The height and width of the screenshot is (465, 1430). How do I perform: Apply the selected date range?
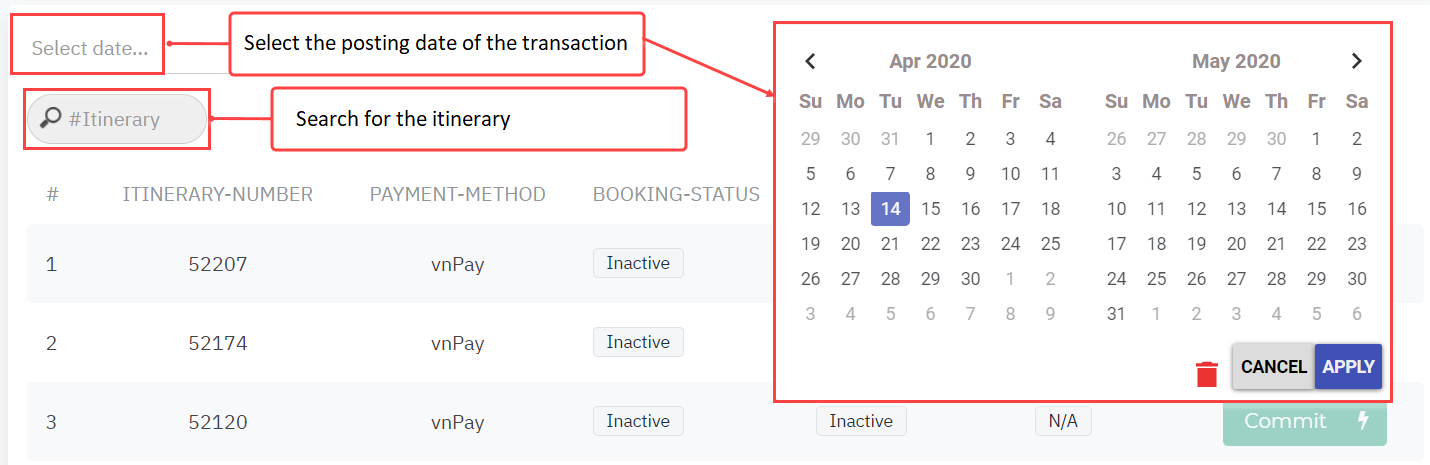pyautogui.click(x=1348, y=367)
